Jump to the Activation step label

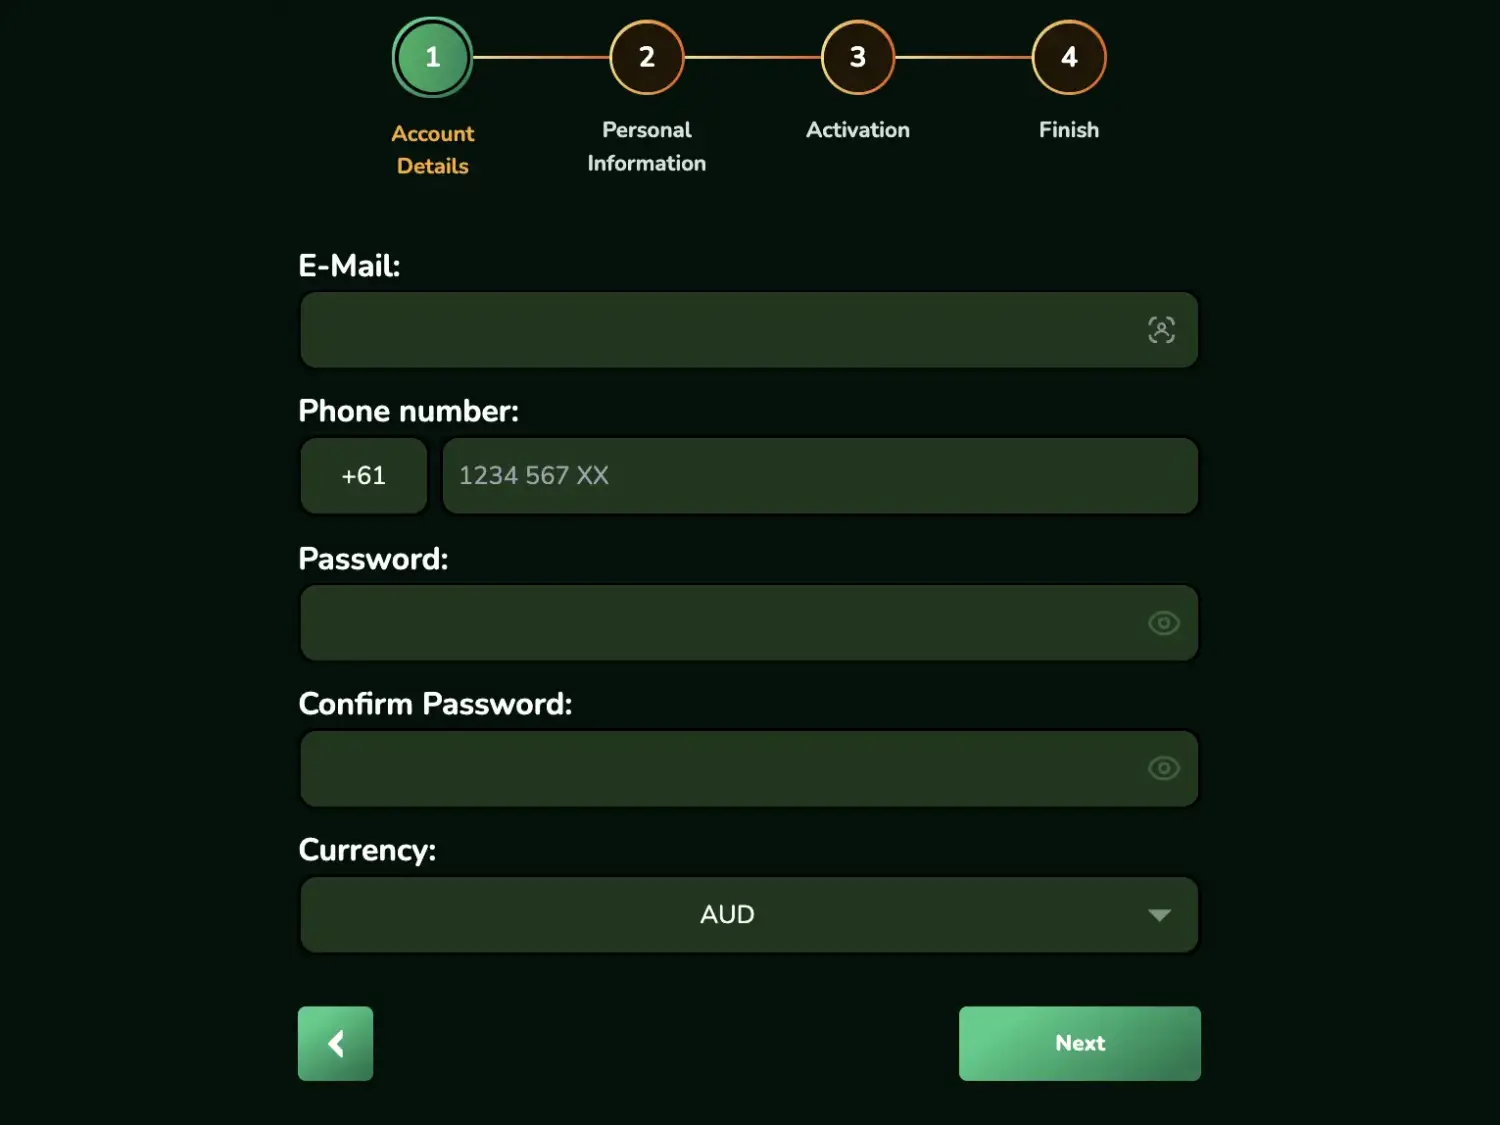[858, 130]
